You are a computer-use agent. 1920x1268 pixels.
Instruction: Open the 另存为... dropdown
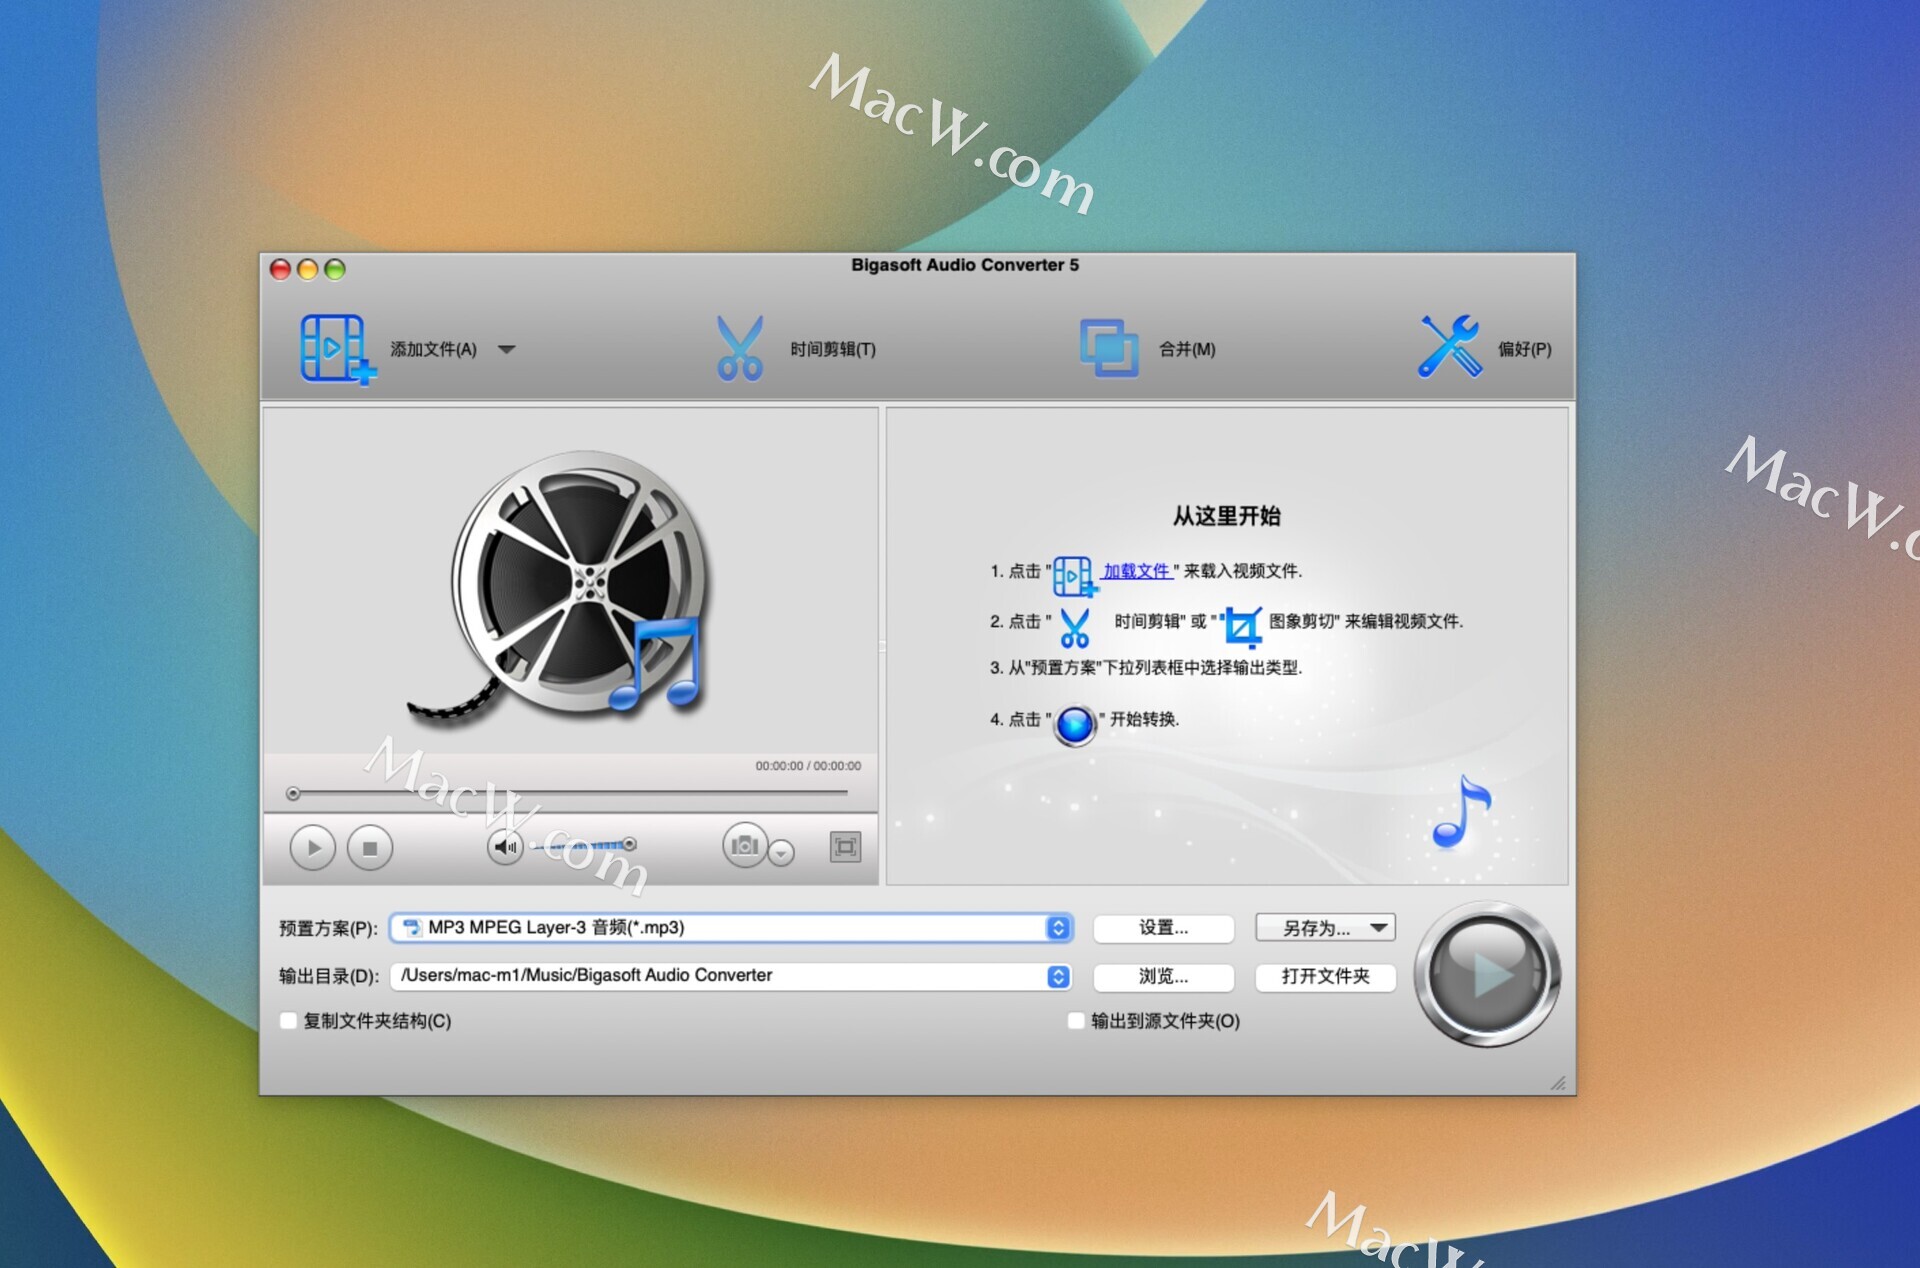click(1325, 928)
